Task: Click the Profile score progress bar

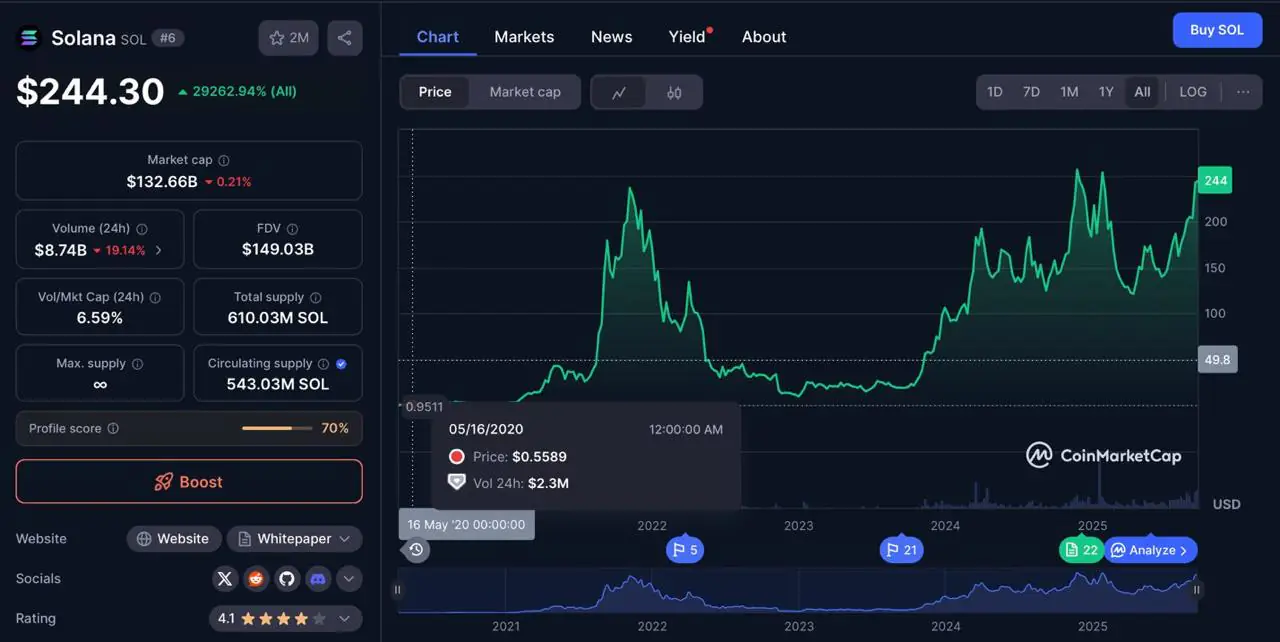Action: [276, 428]
